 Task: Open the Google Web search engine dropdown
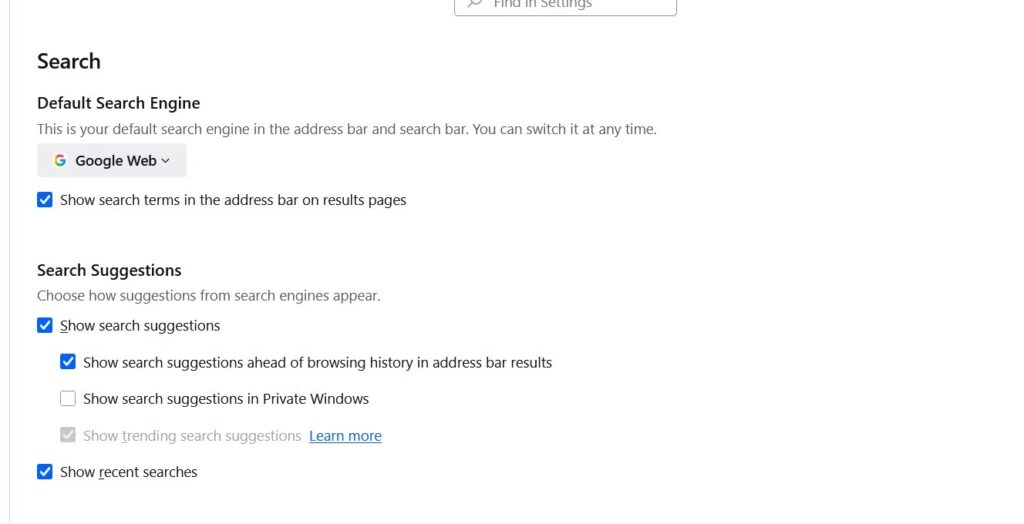(112, 160)
